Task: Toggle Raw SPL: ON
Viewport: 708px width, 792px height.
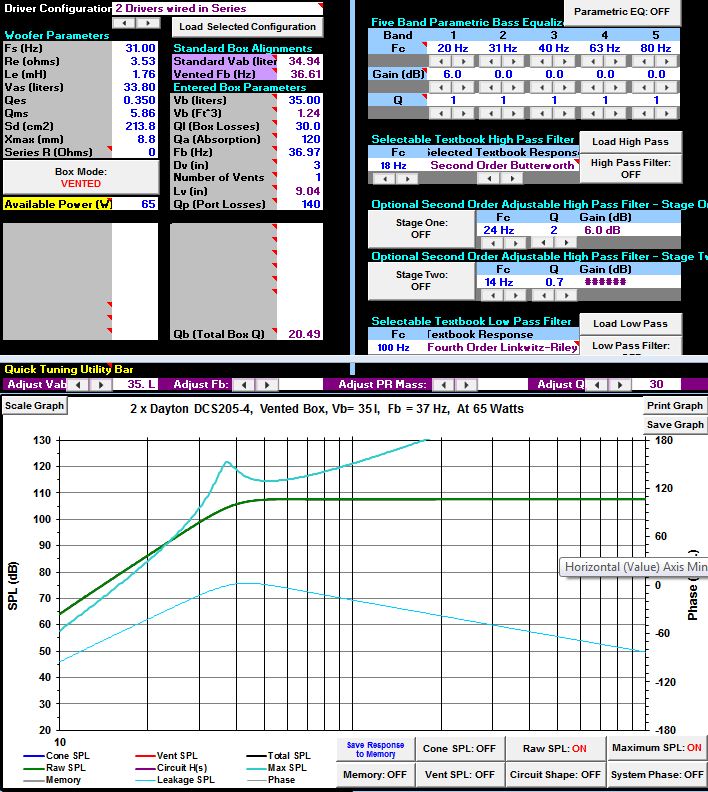Action: [x=554, y=749]
